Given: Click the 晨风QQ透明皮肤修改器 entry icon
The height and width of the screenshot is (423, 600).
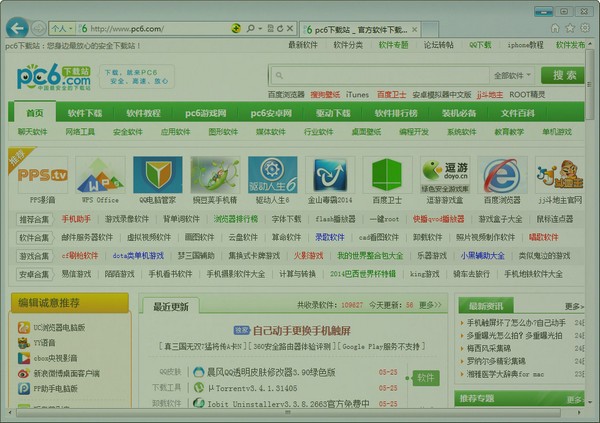Looking at the screenshot, I should tap(199, 372).
